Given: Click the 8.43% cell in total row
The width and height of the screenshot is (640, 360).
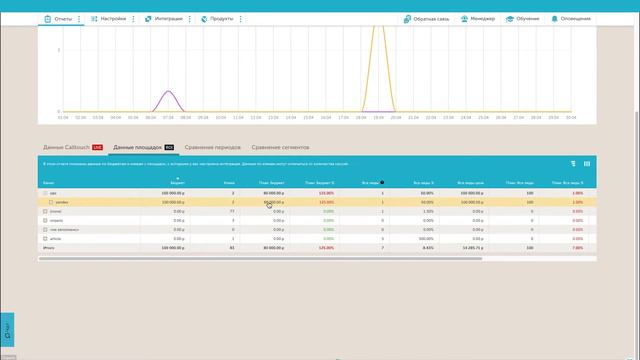Looking at the screenshot, I should pyautogui.click(x=428, y=248).
